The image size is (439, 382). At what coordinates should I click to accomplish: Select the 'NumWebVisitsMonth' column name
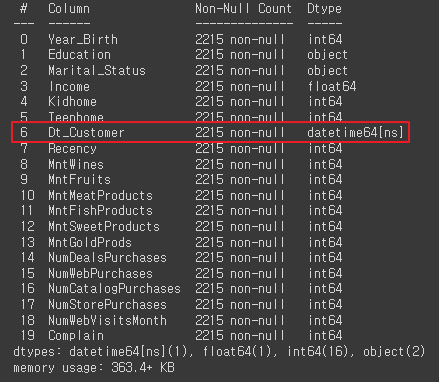click(107, 321)
